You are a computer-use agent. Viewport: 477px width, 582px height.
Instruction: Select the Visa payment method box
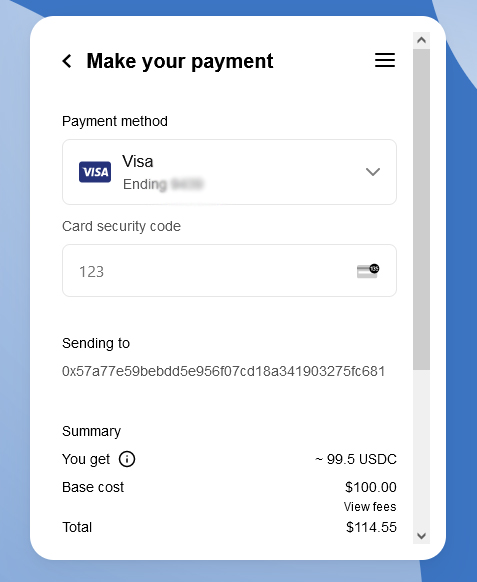pos(229,172)
